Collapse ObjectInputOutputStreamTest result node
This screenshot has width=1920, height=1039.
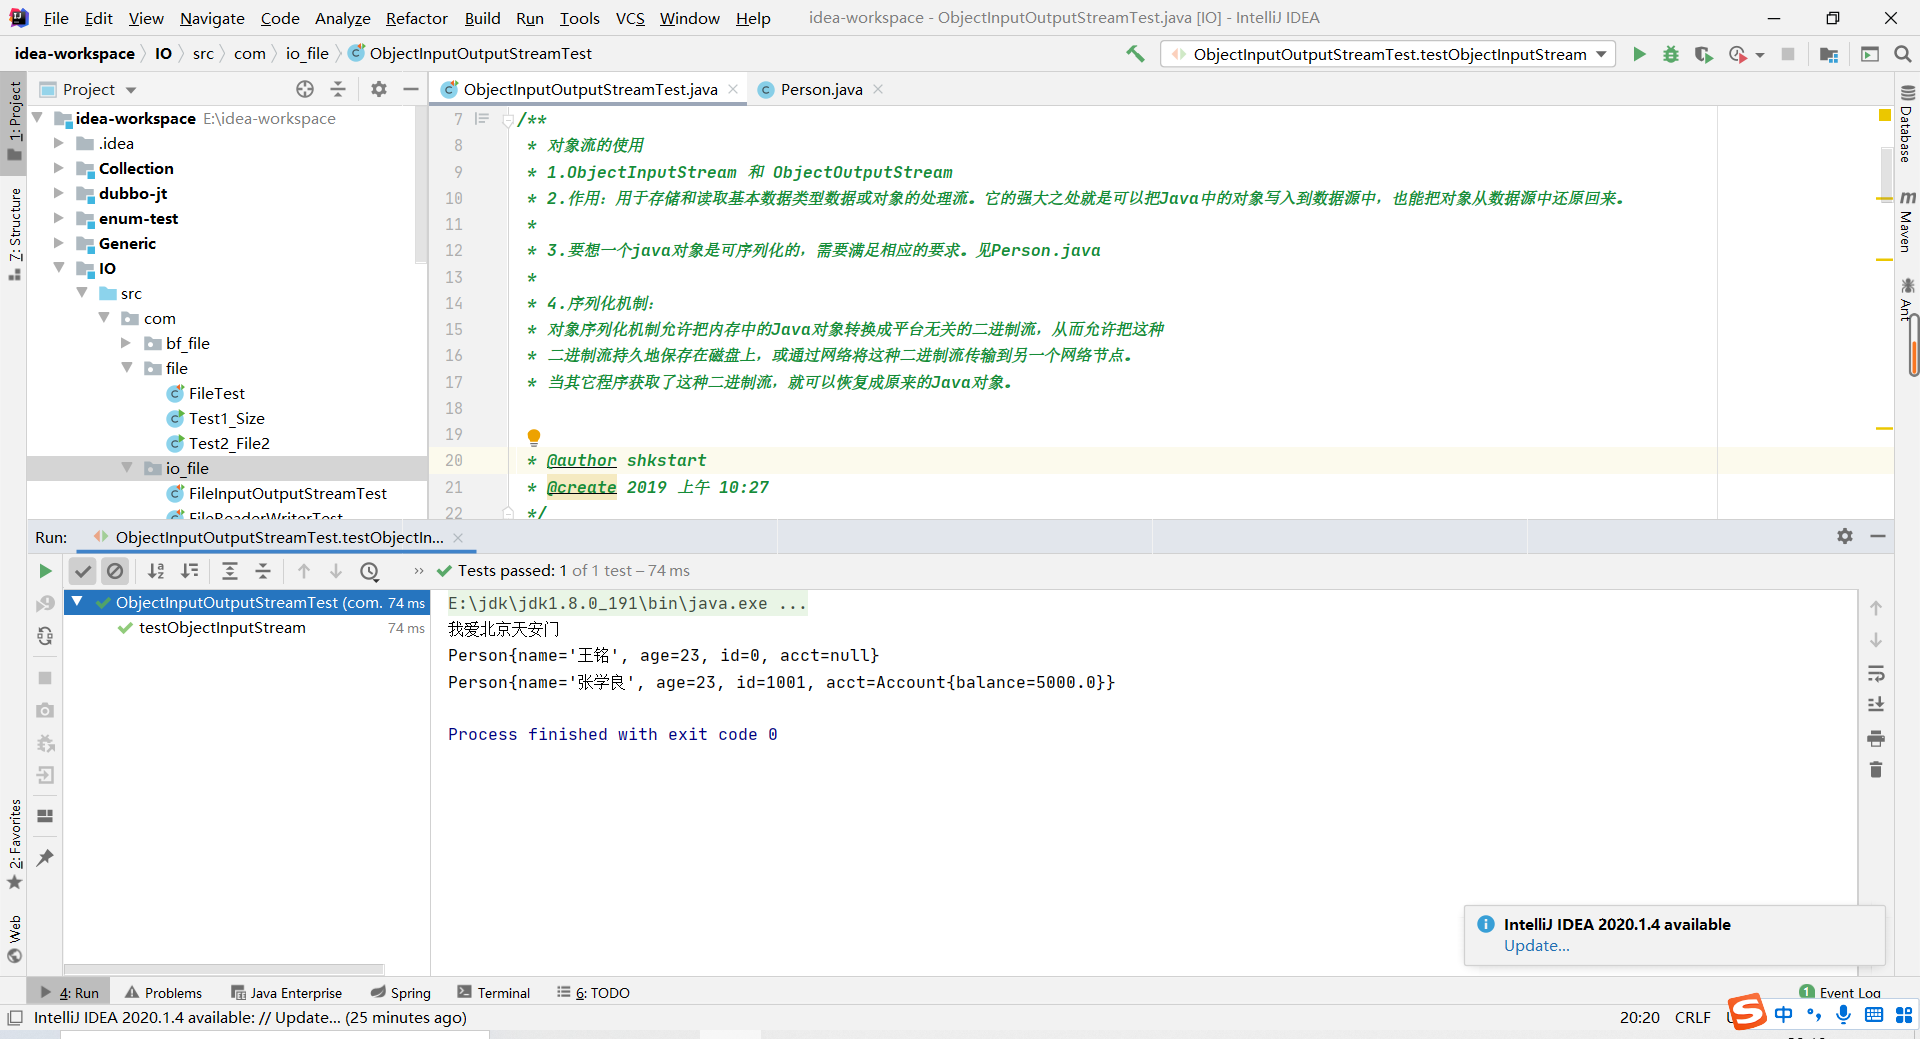click(x=77, y=602)
